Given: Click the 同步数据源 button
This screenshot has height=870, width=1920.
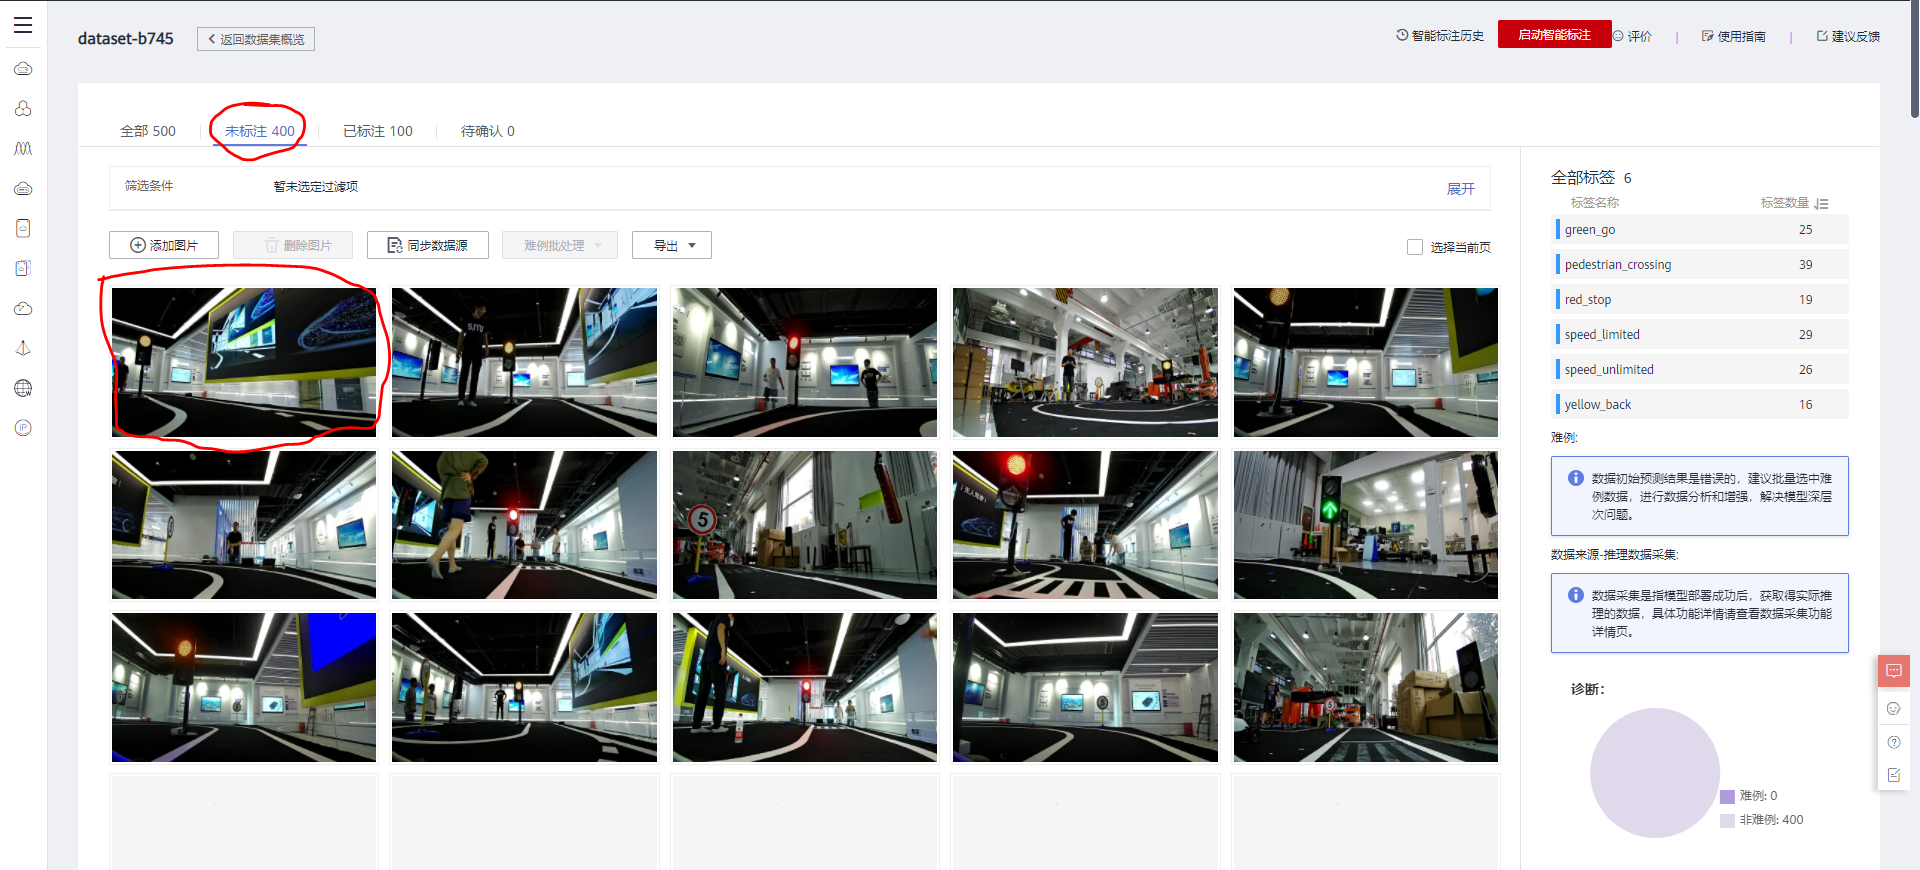Looking at the screenshot, I should coord(428,245).
